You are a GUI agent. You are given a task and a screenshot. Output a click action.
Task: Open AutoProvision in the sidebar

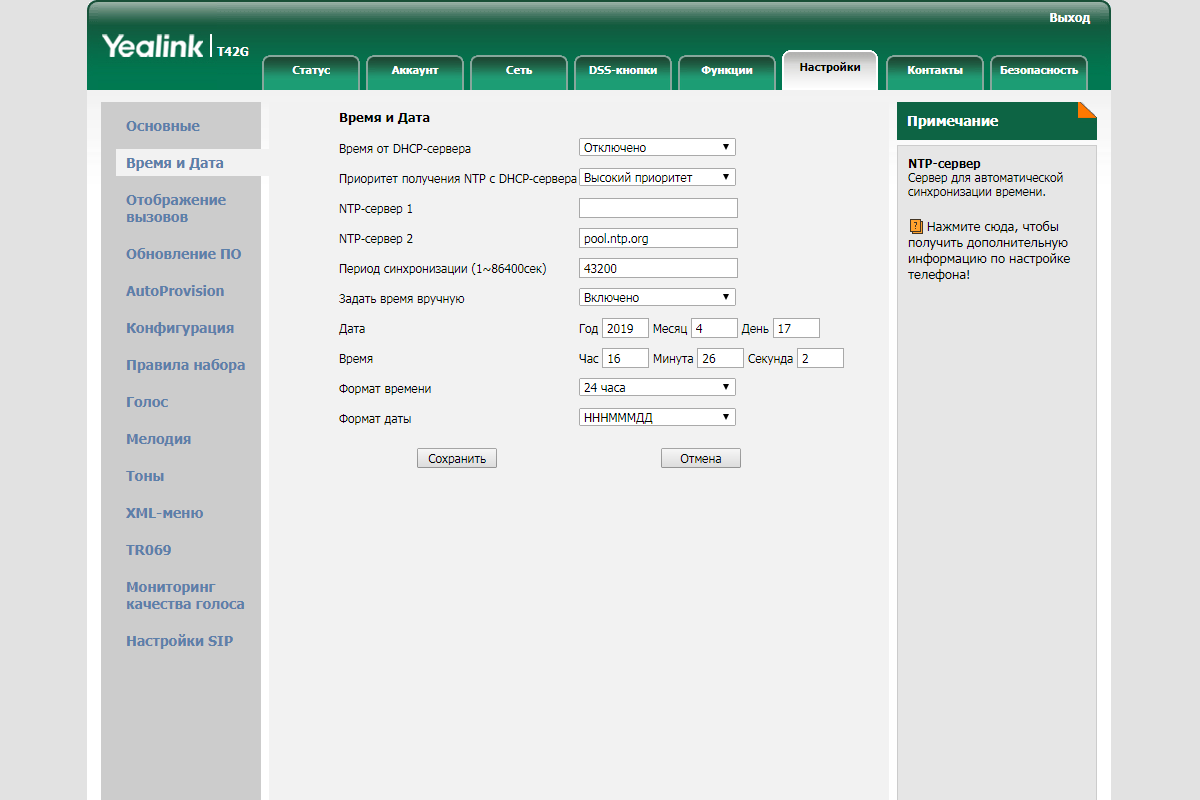tap(175, 291)
